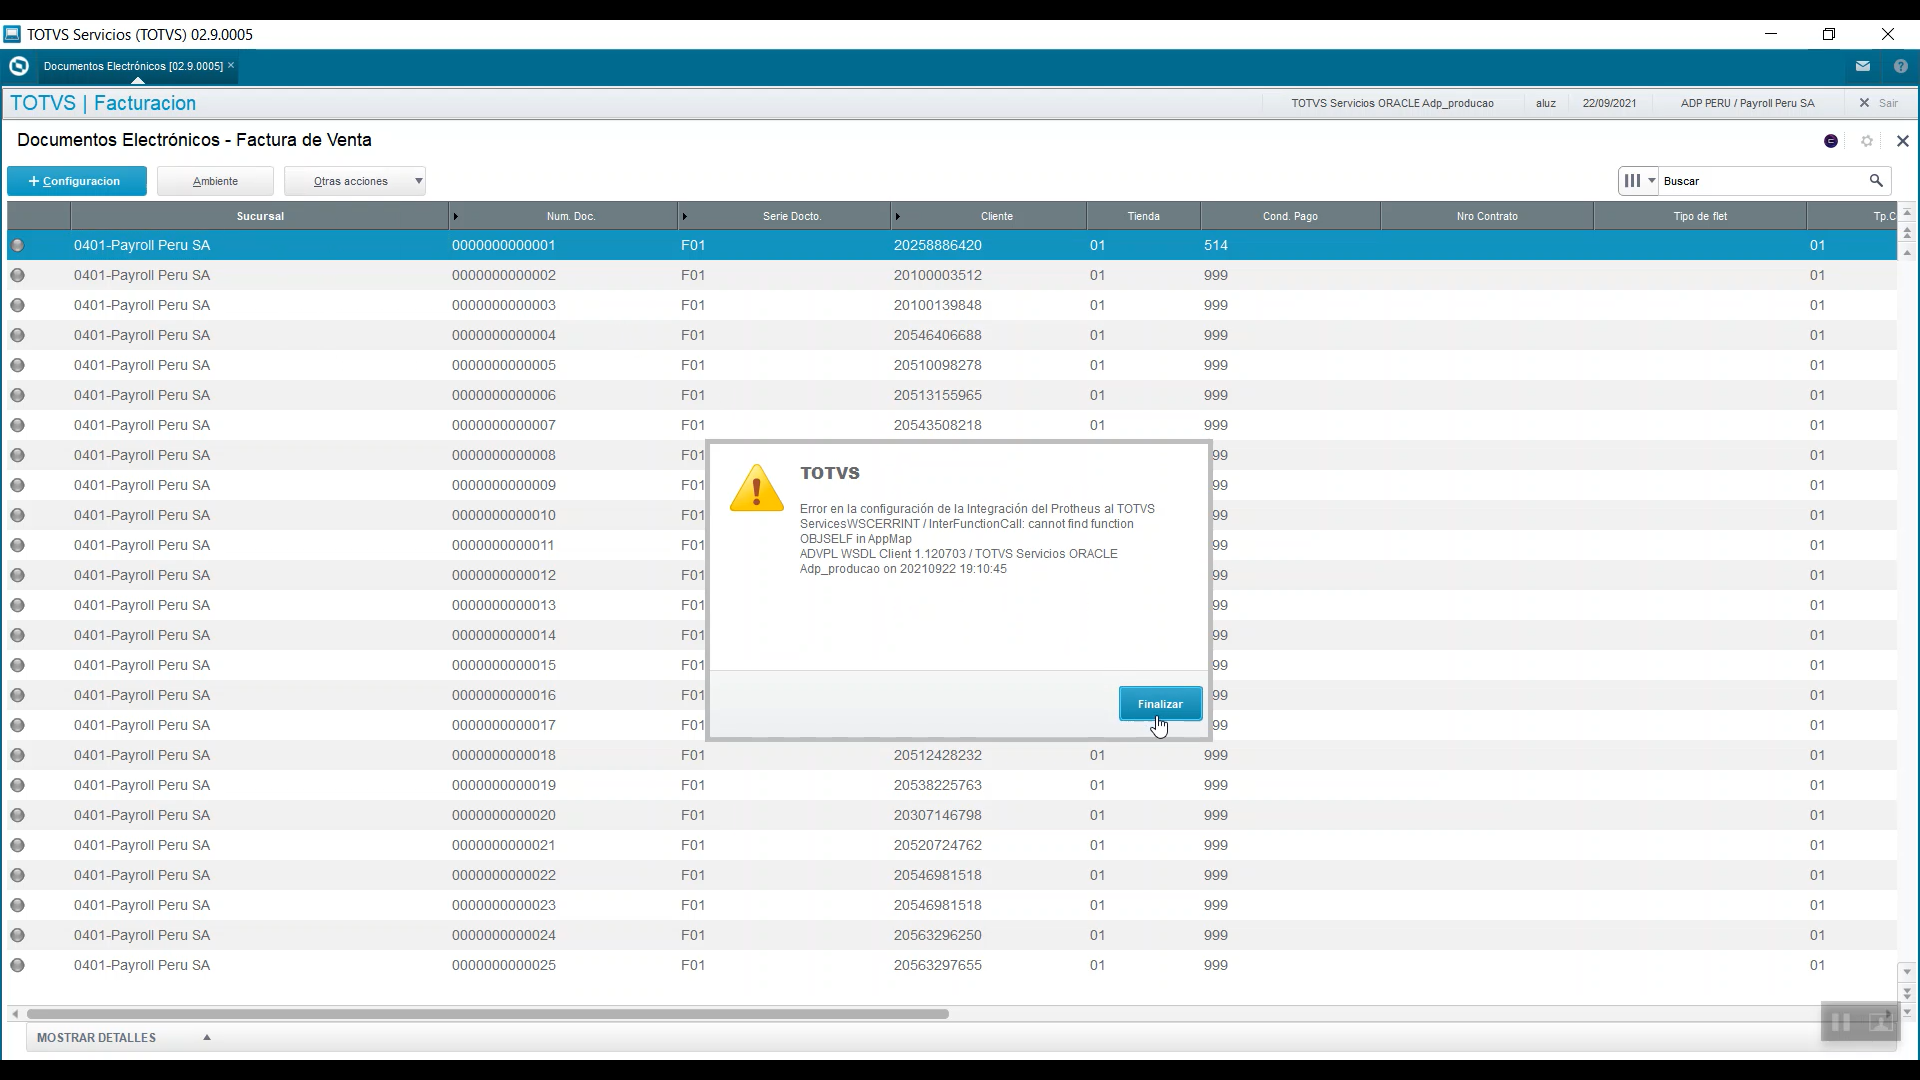The height and width of the screenshot is (1080, 1920).
Task: Select document number 0000000000011
Action: tap(503, 545)
